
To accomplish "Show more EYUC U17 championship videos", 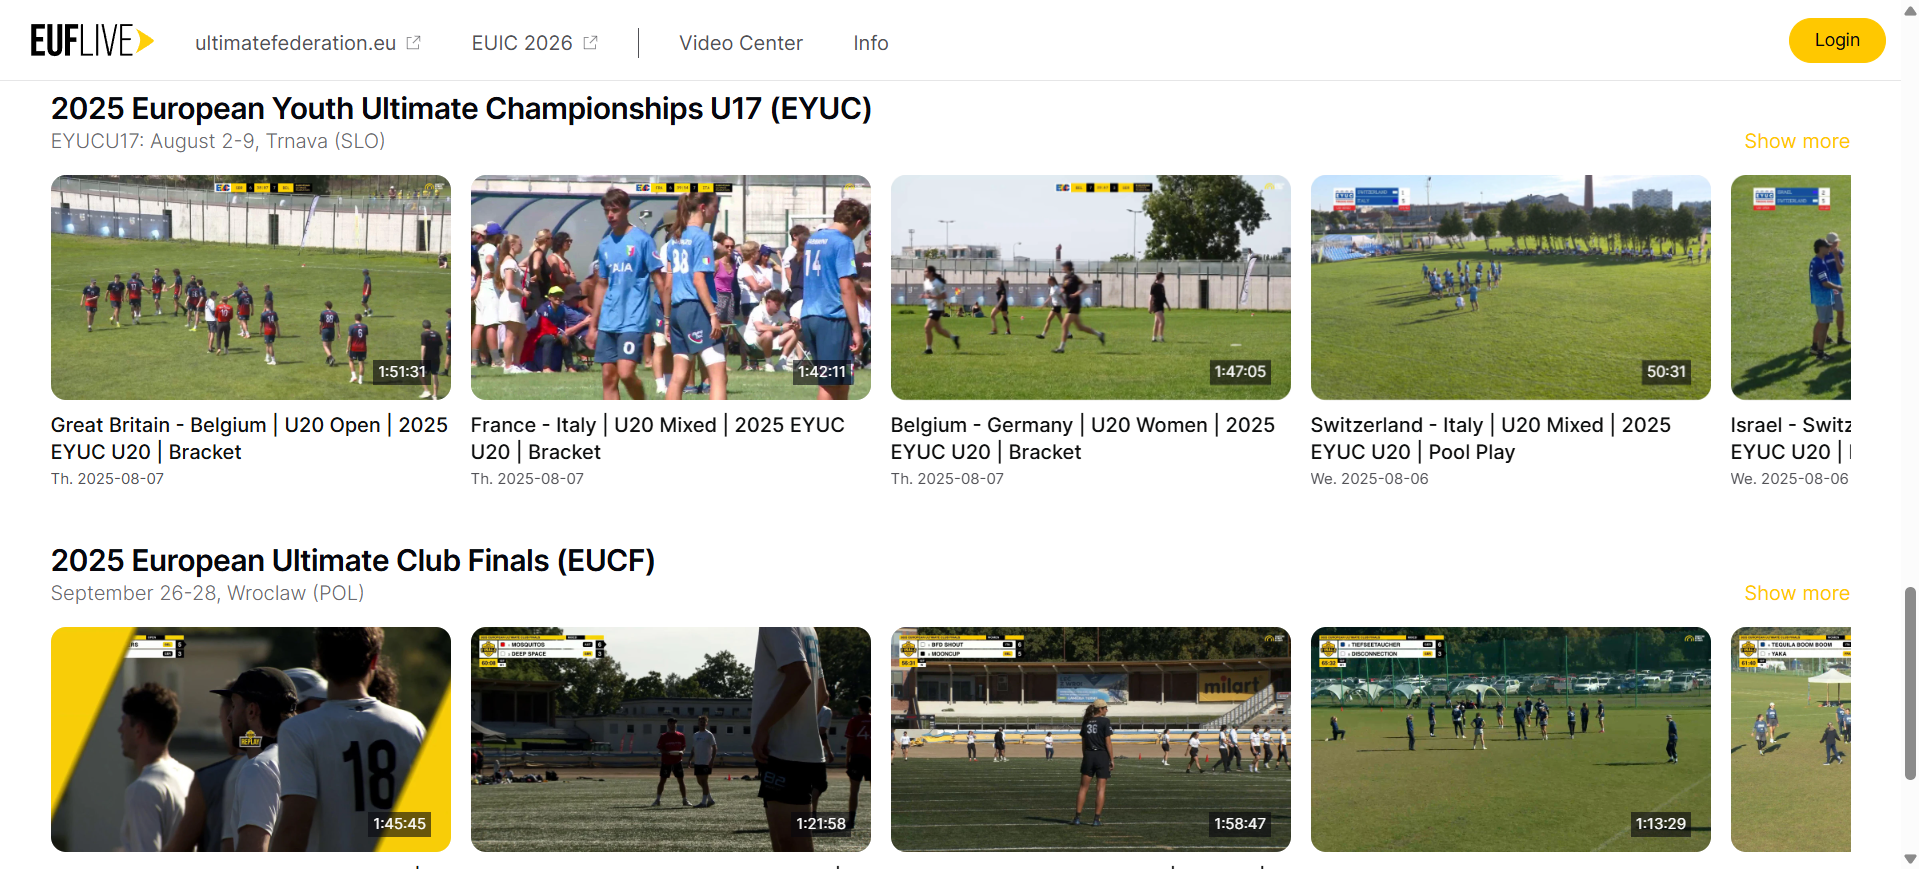I will [x=1797, y=141].
